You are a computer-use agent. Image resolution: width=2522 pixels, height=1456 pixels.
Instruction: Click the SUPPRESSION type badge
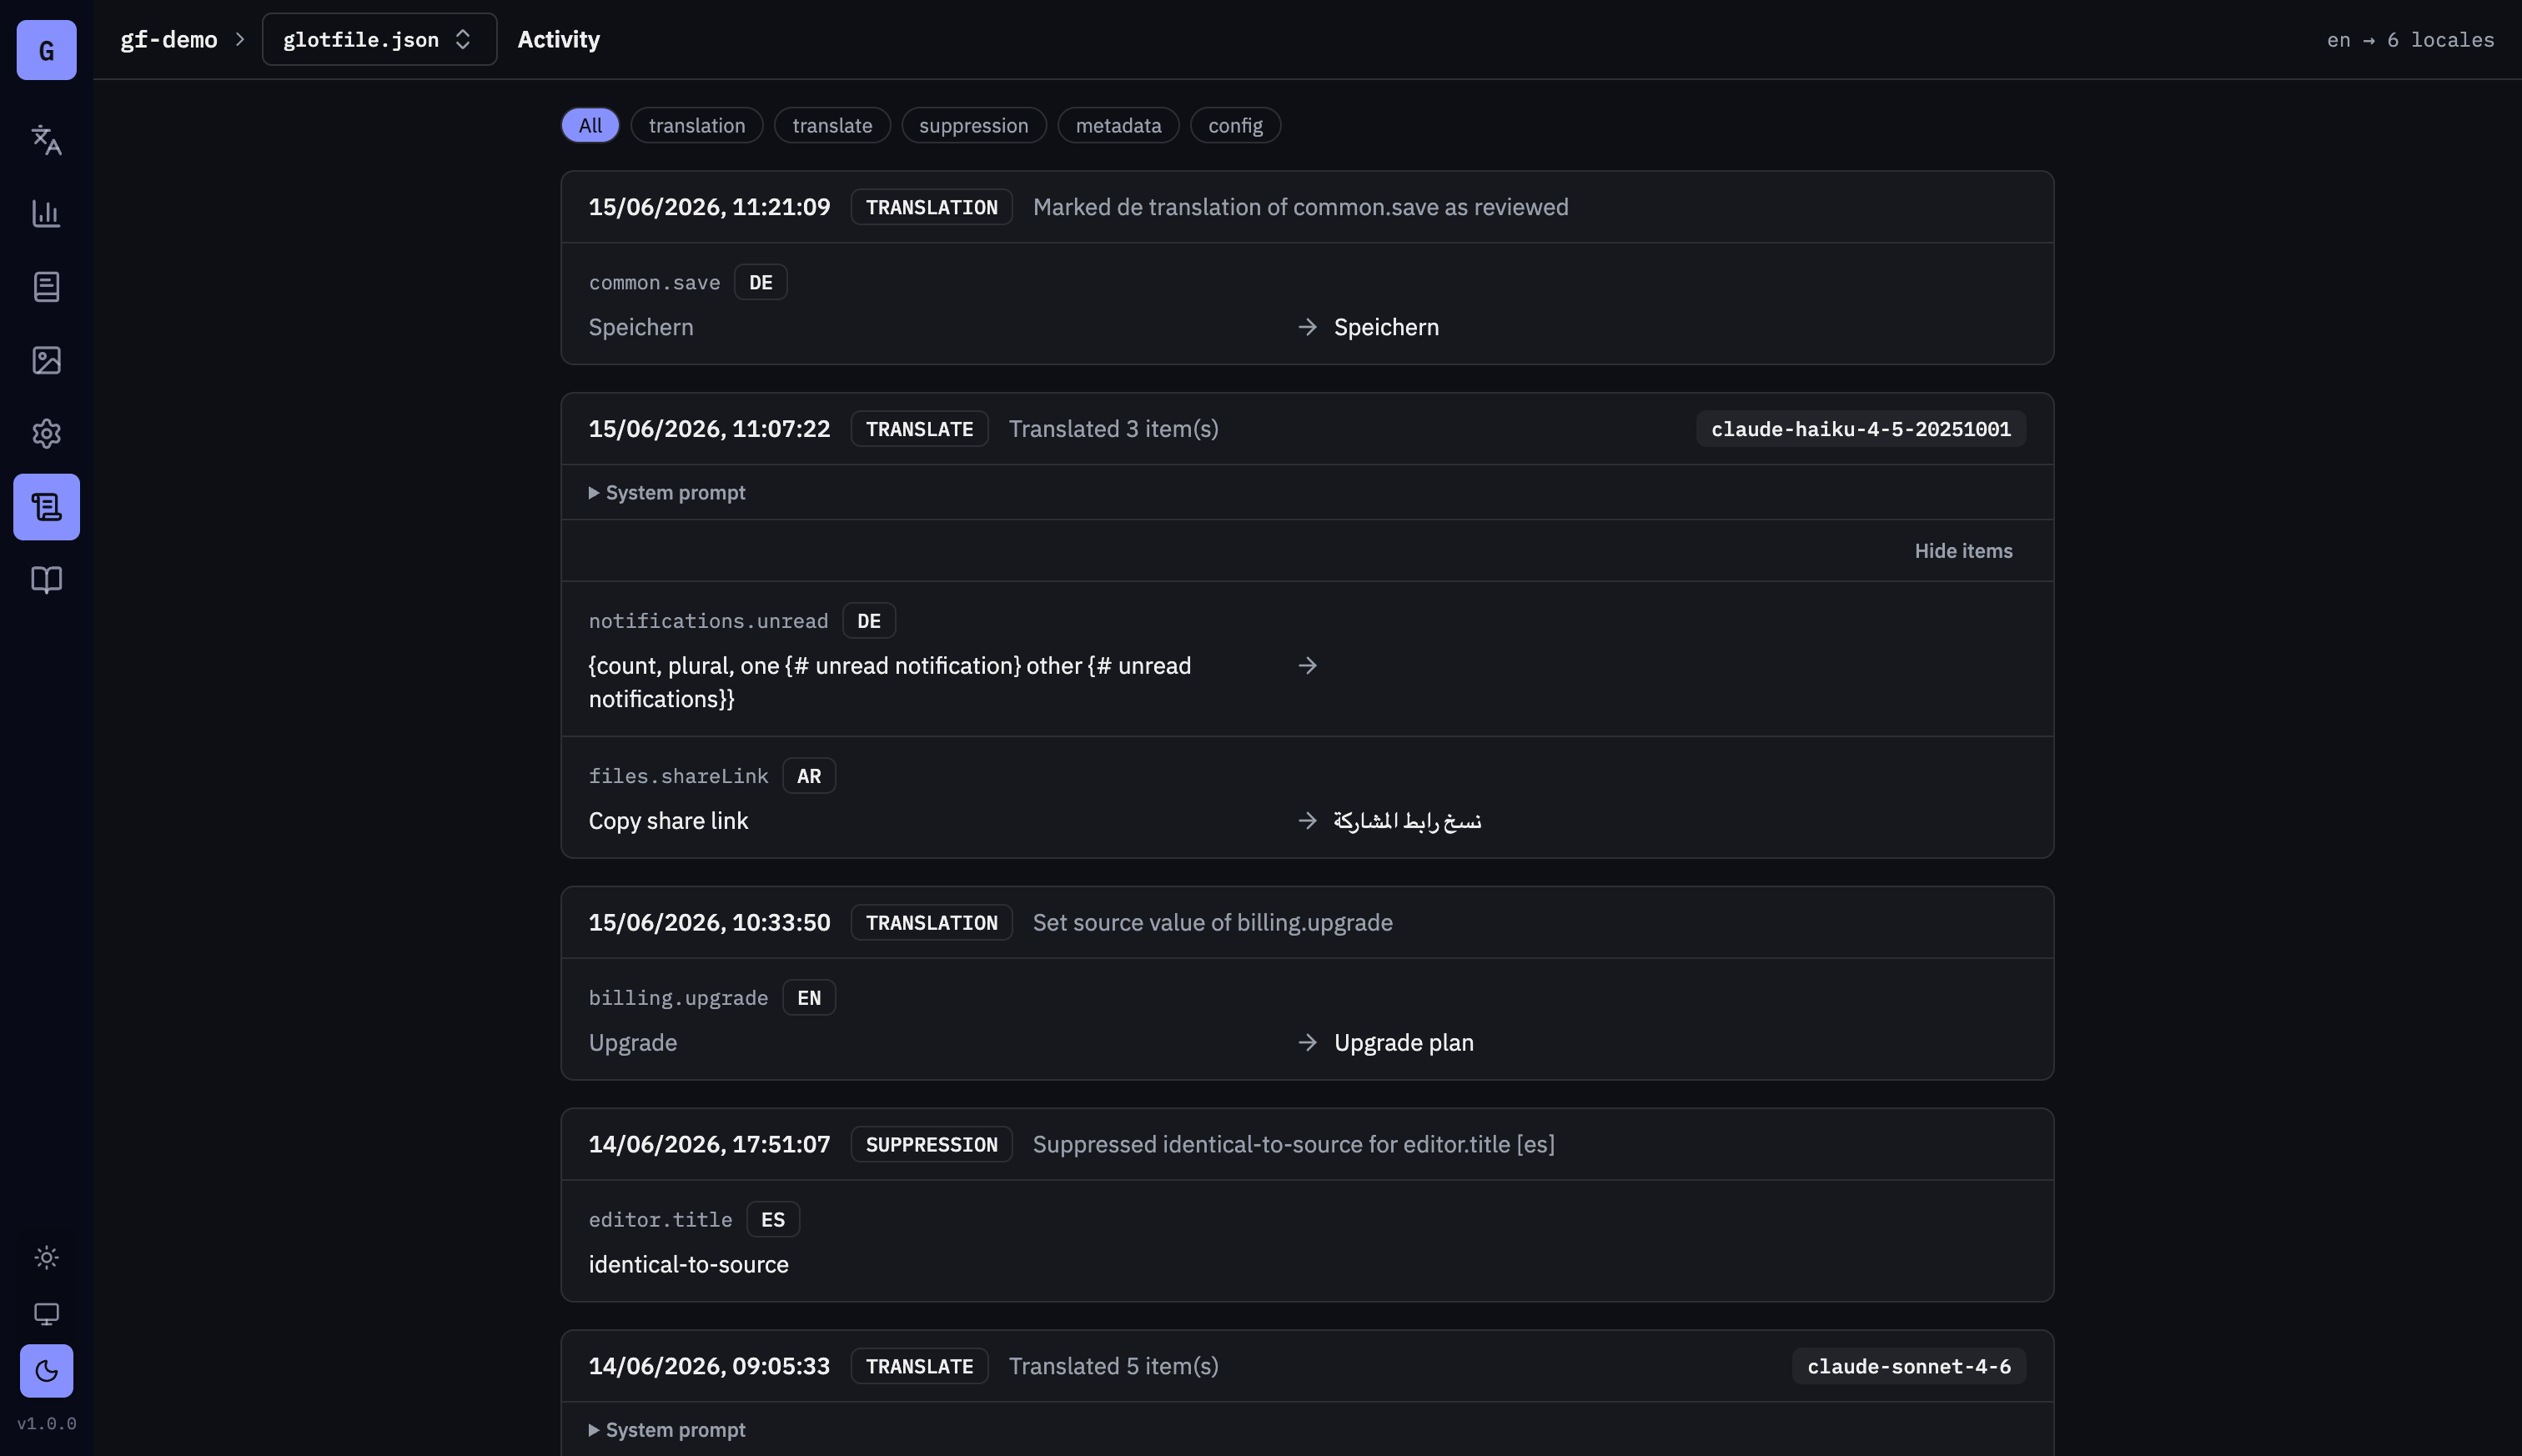pyautogui.click(x=931, y=1144)
